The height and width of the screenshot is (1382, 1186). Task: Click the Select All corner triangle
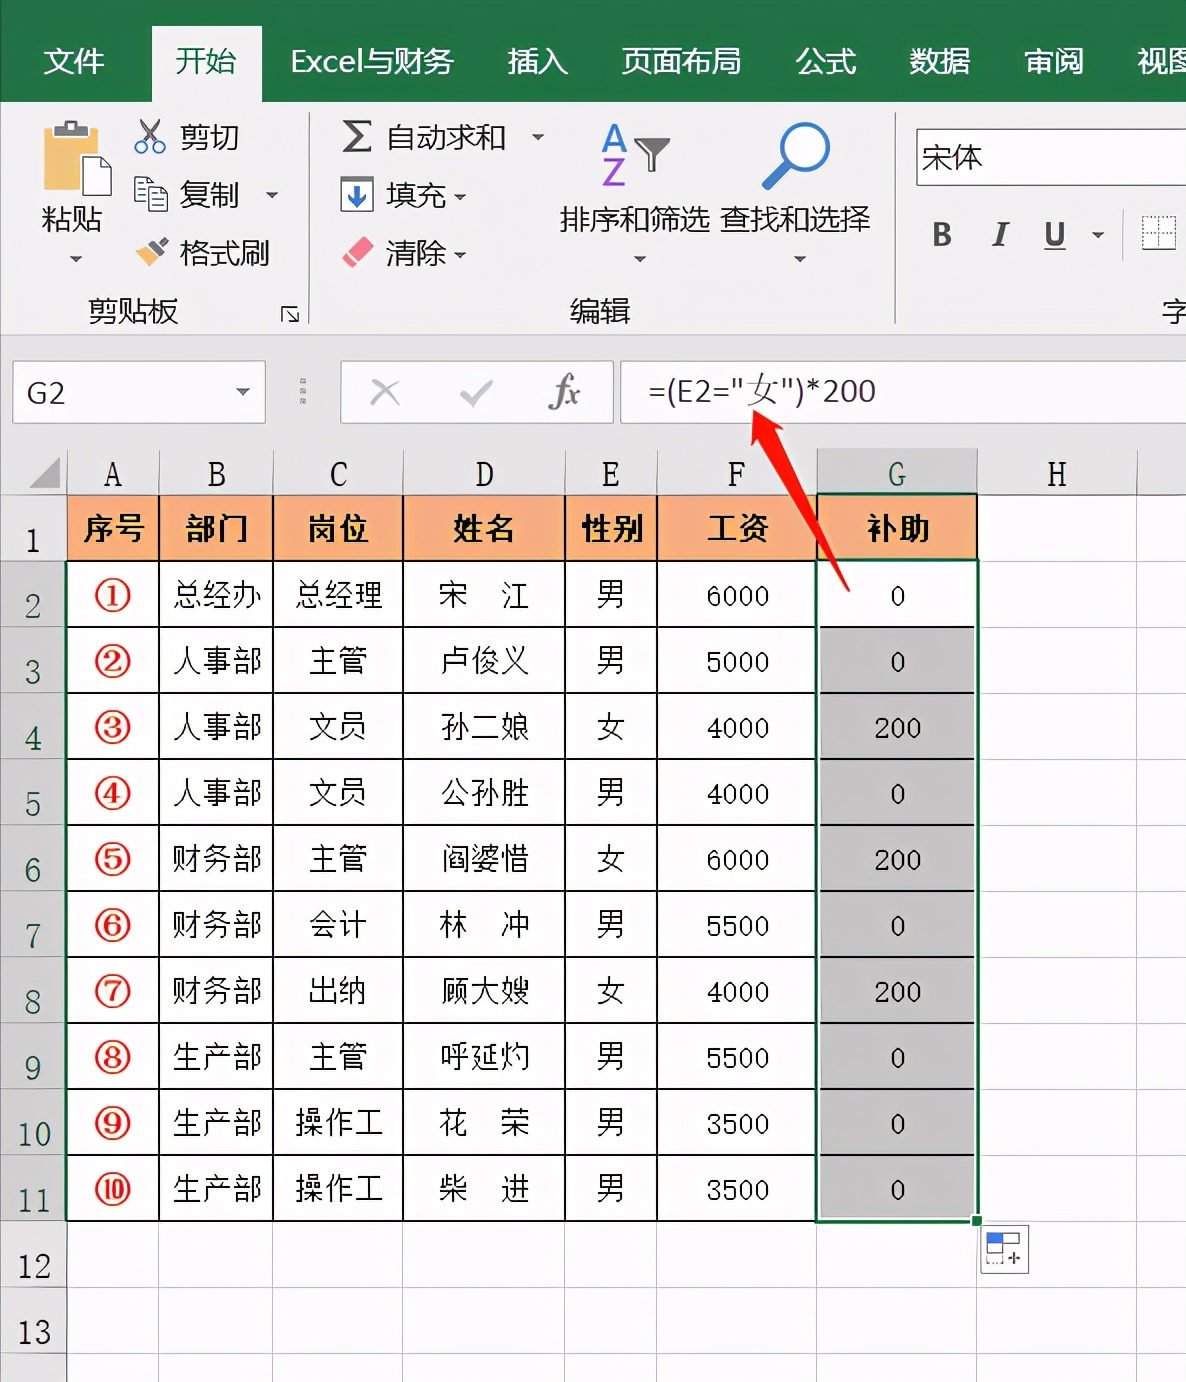pos(44,472)
